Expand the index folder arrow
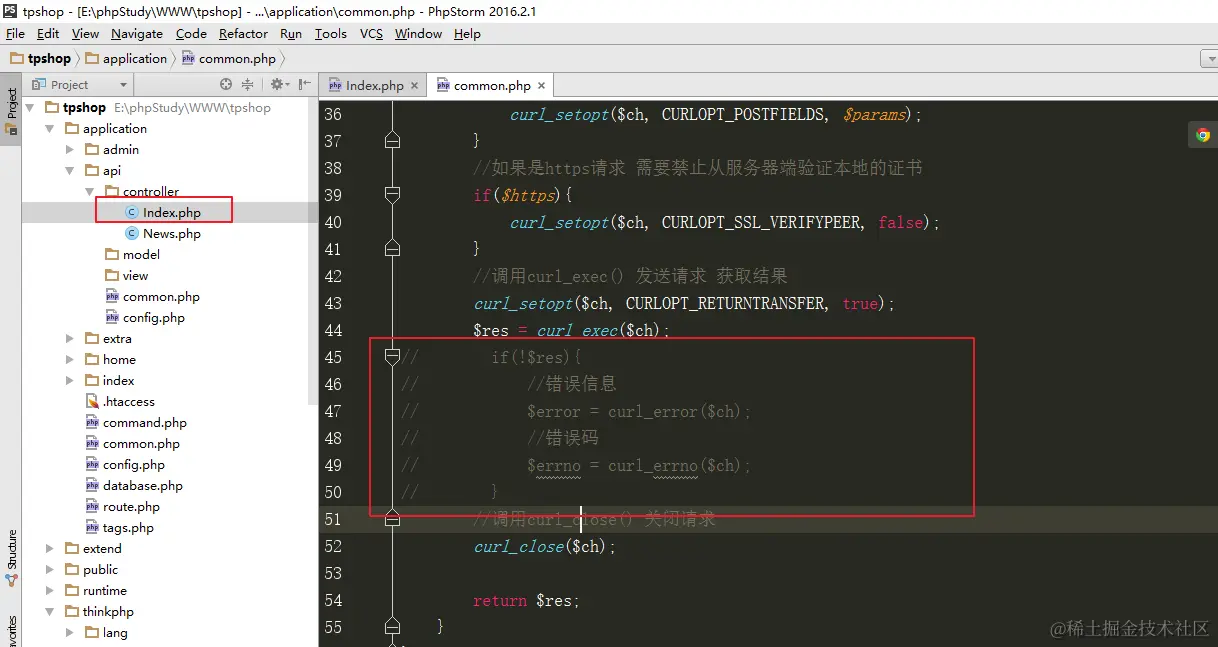The image size is (1218, 647). (x=70, y=381)
